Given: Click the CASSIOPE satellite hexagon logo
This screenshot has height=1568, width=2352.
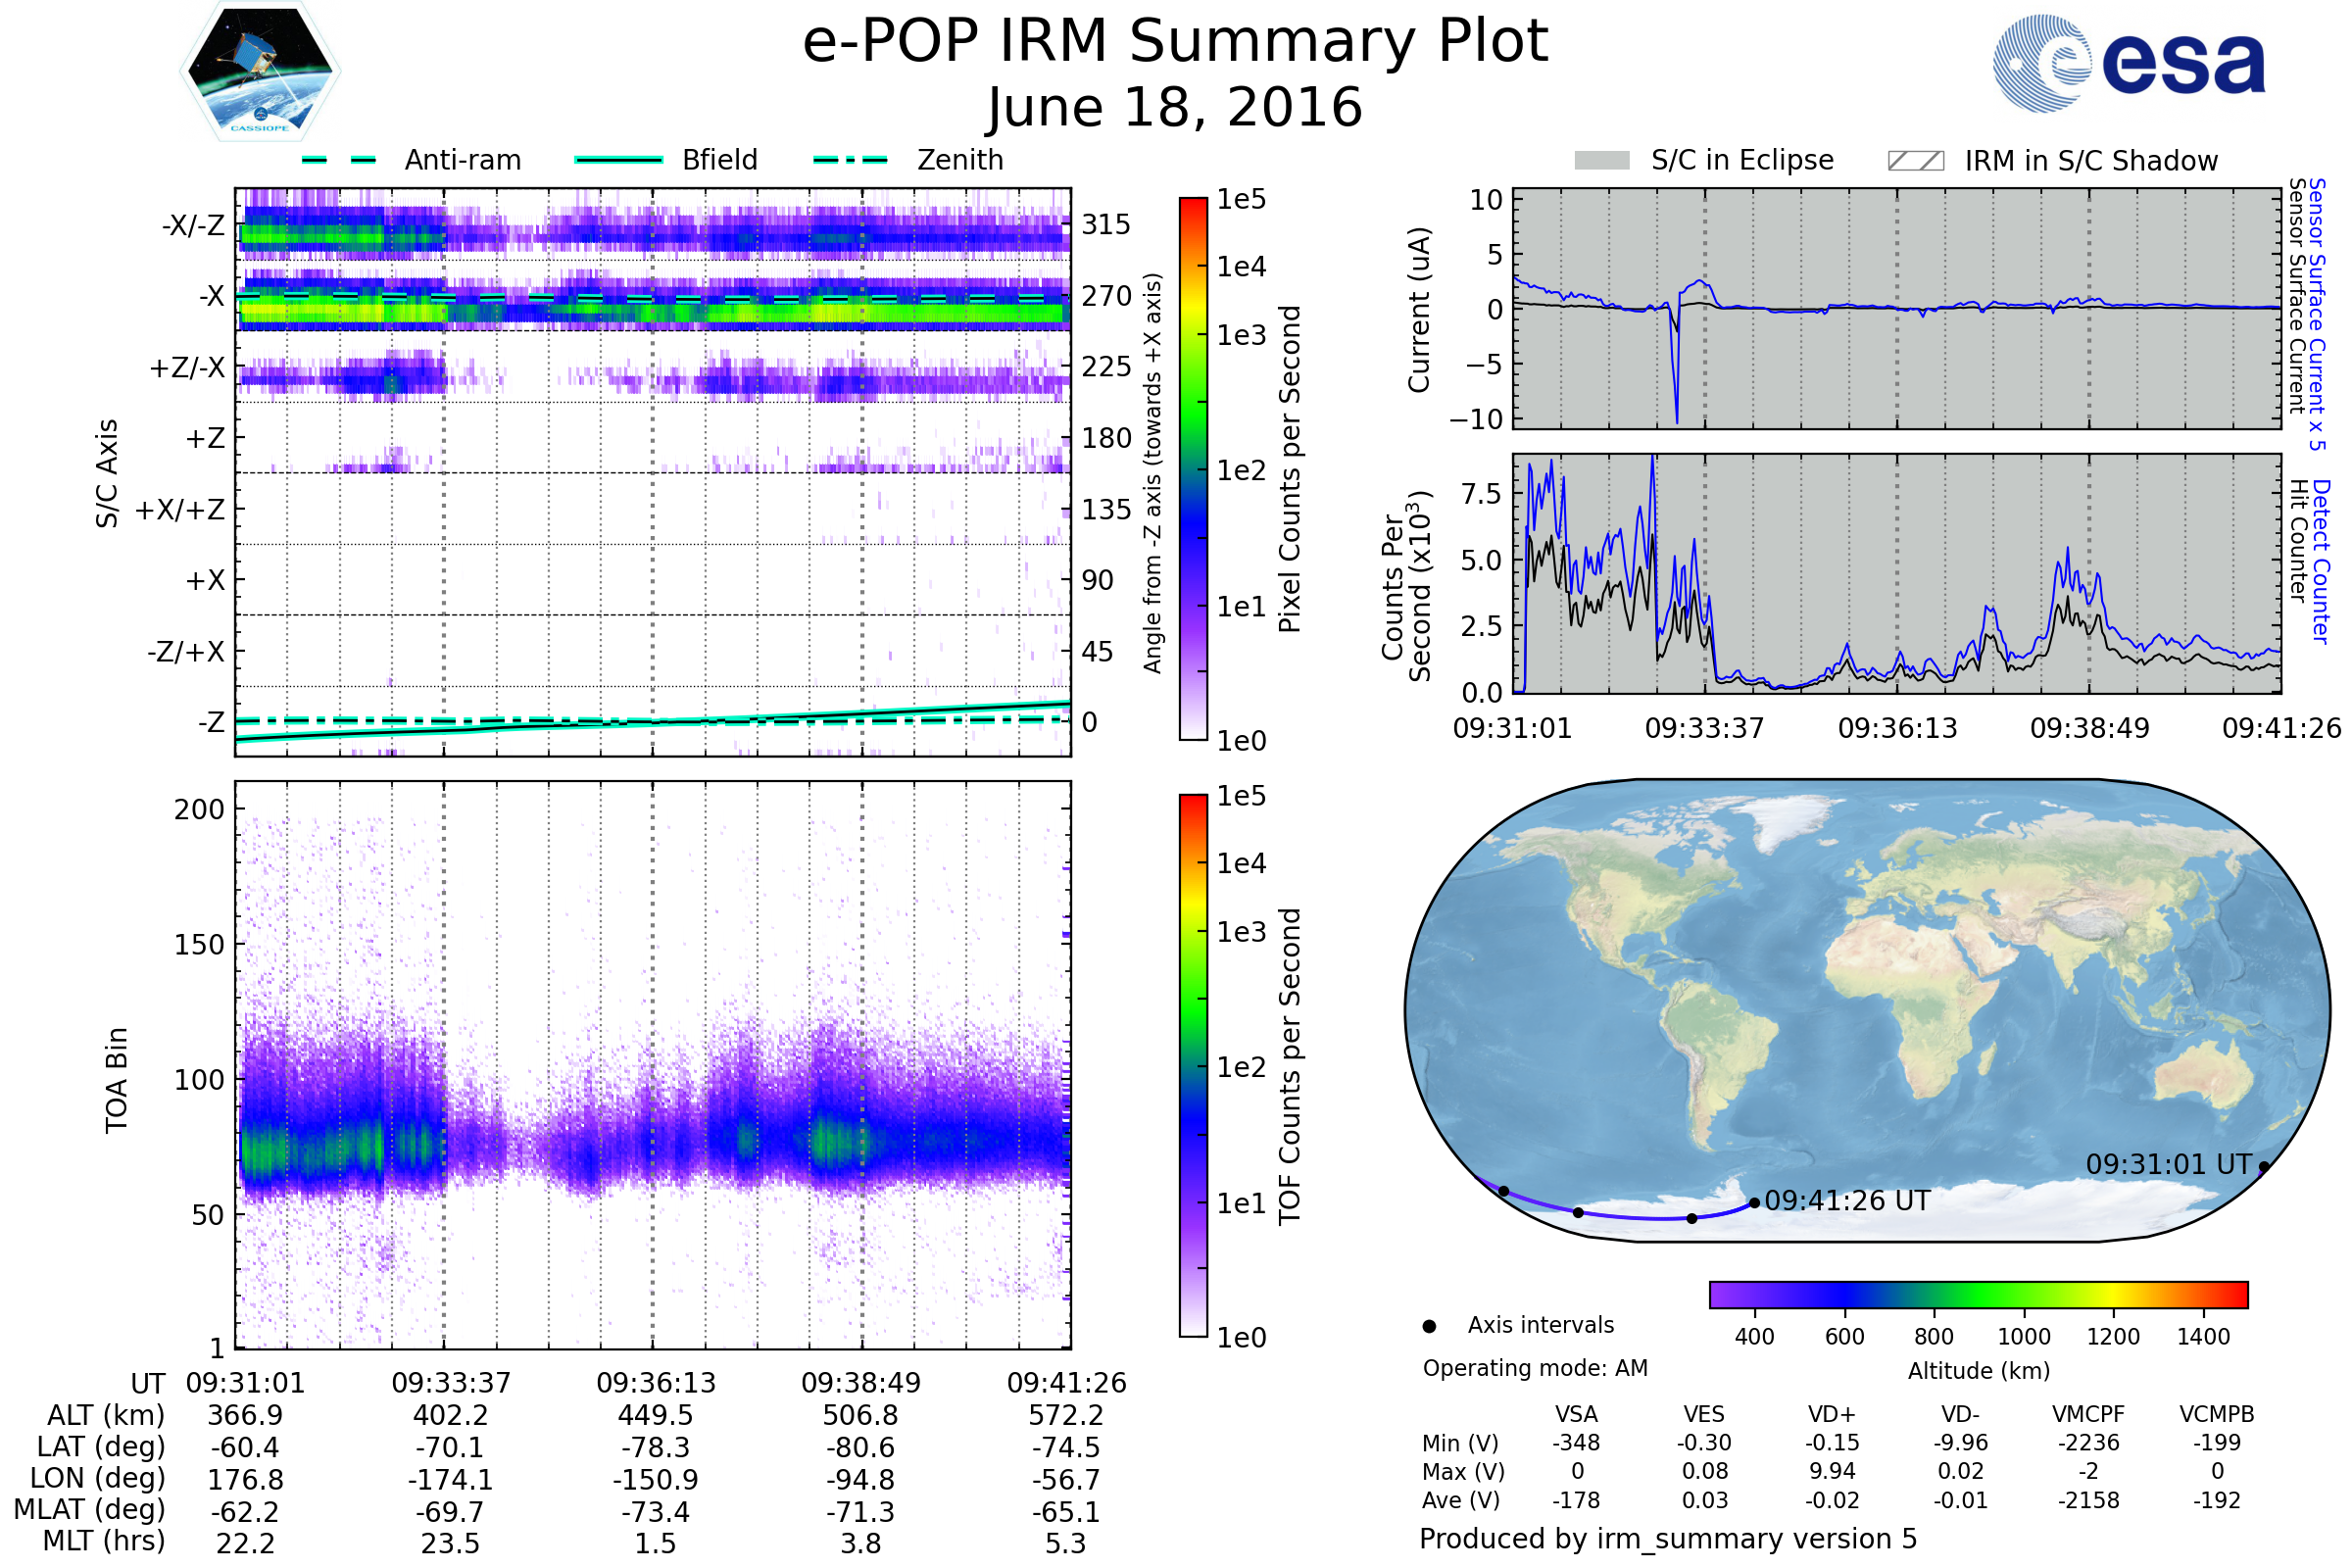Looking at the screenshot, I should [260, 72].
